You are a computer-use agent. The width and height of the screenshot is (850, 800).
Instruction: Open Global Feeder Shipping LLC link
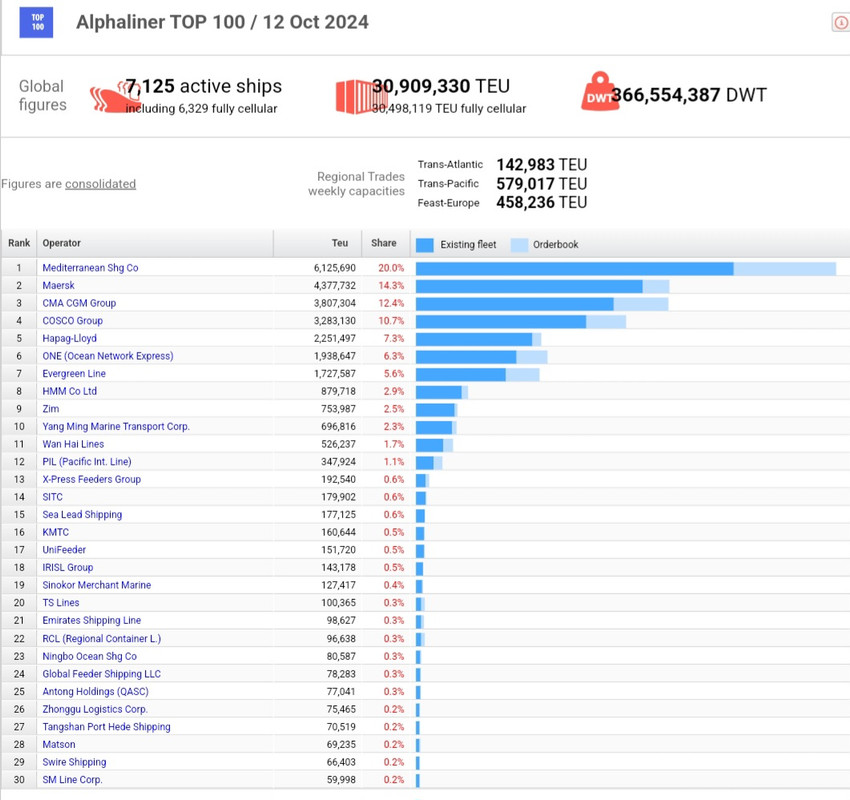101,674
